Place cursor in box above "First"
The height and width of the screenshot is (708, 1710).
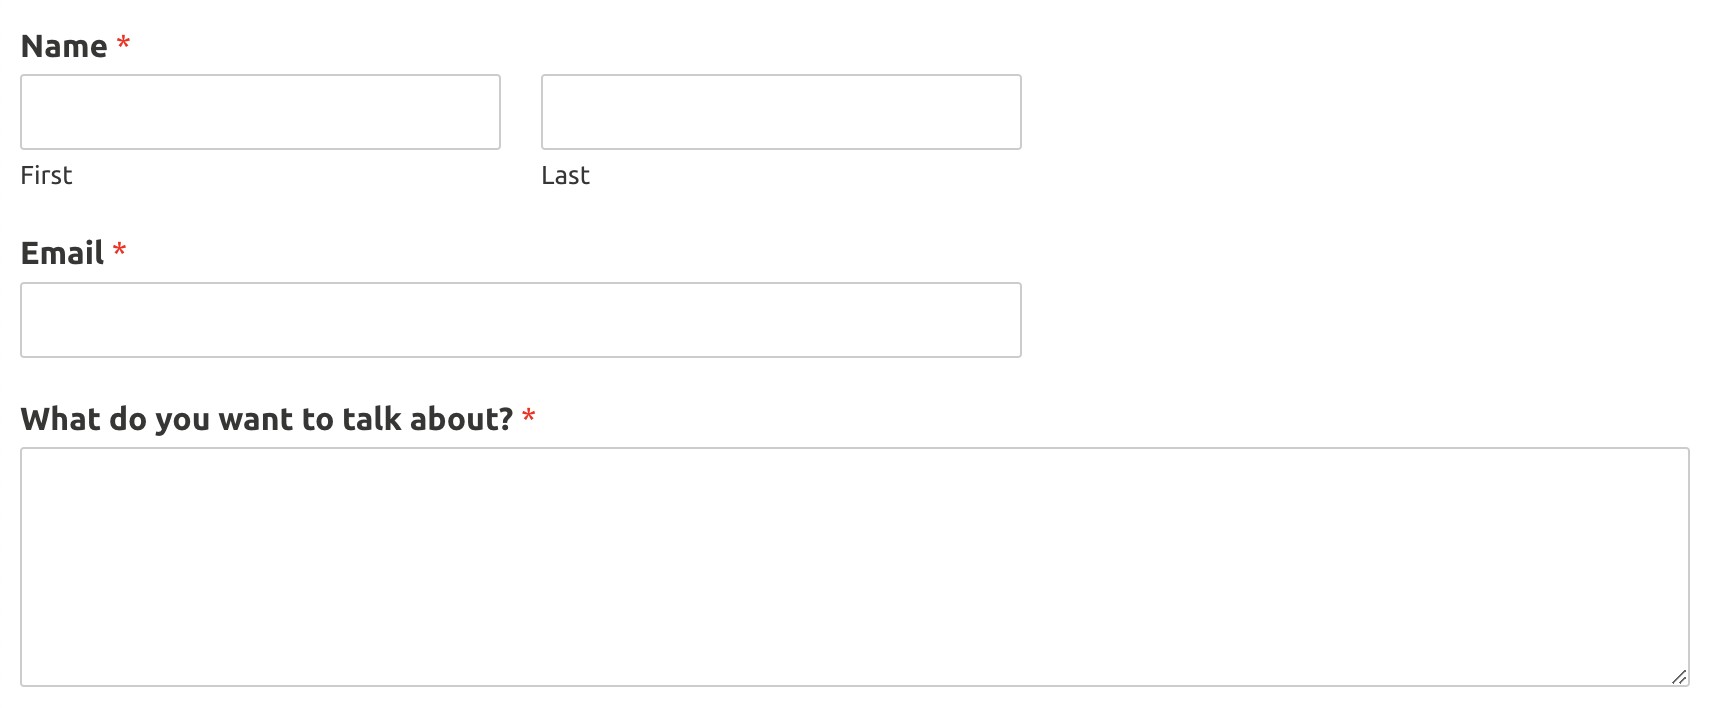pyautogui.click(x=260, y=112)
